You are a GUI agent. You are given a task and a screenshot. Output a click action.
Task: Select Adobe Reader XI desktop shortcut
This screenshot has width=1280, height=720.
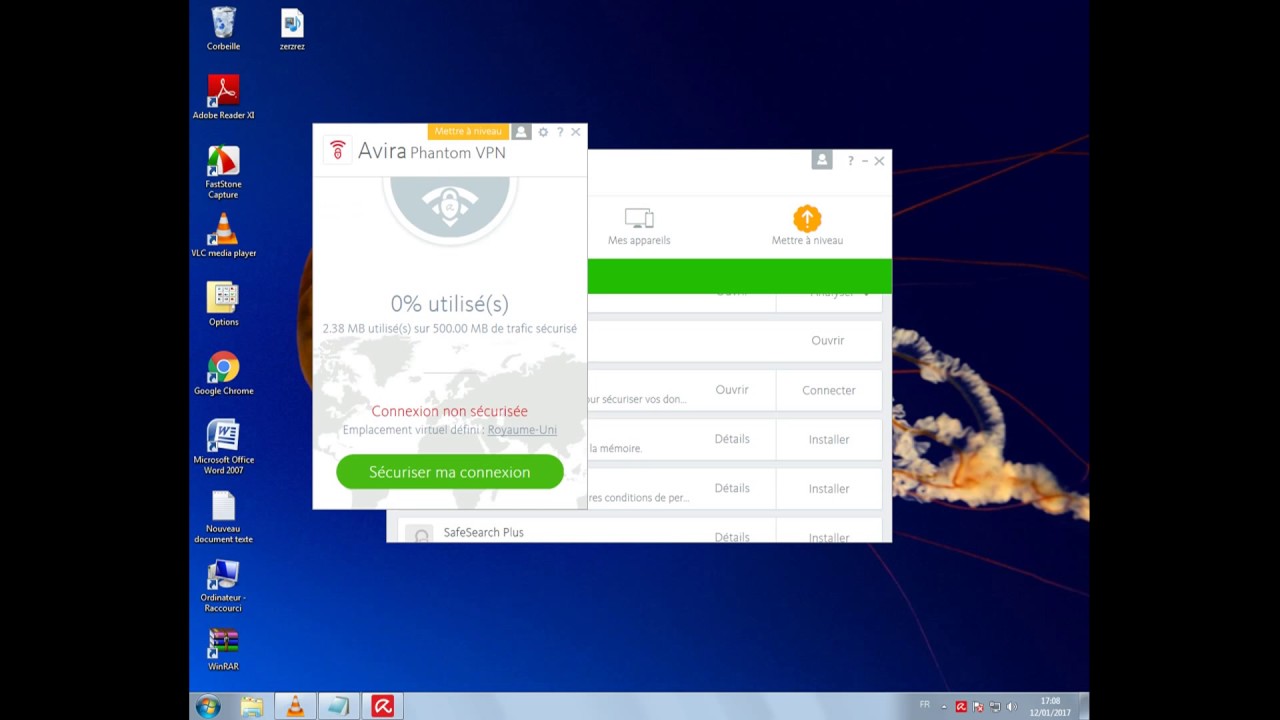[223, 97]
